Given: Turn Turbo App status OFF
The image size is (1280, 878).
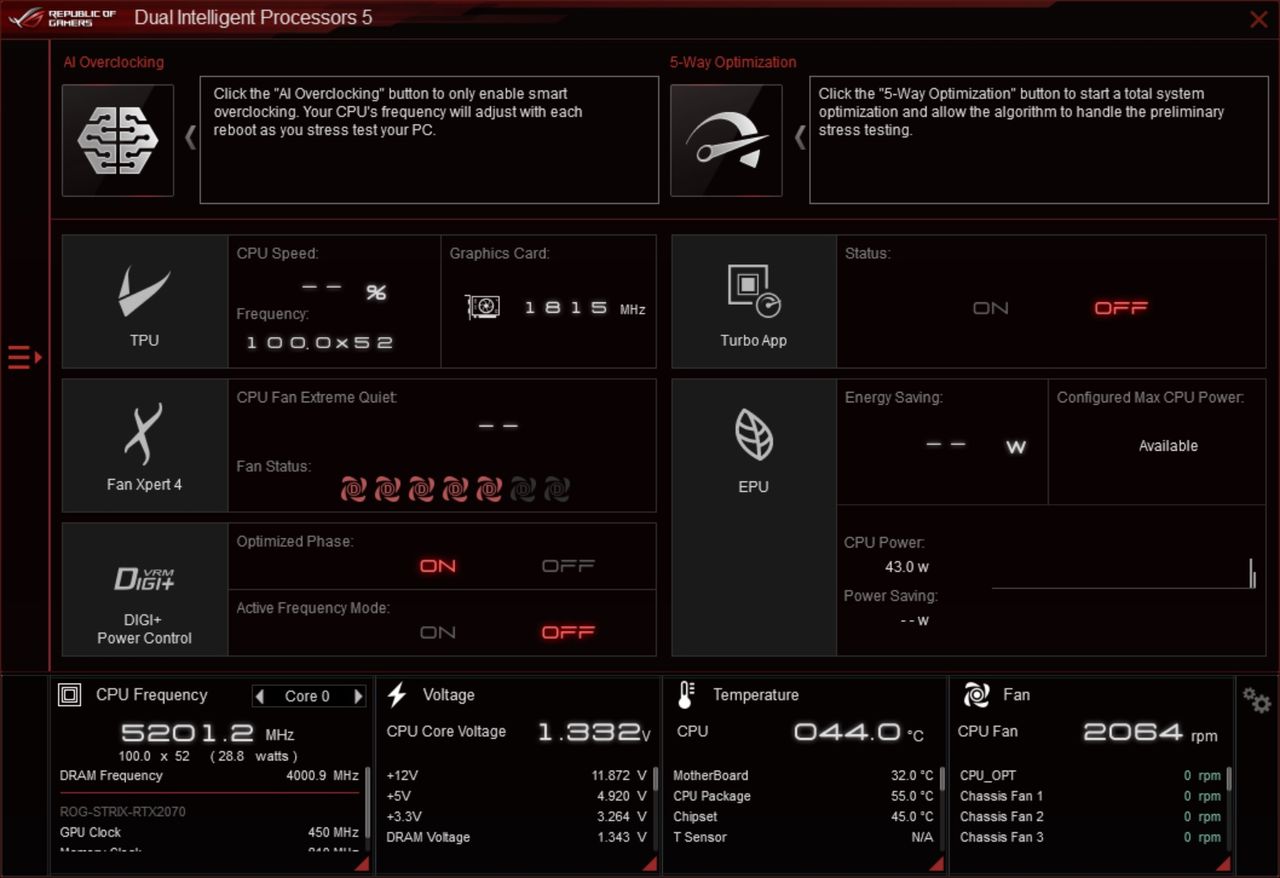Looking at the screenshot, I should [x=1121, y=308].
